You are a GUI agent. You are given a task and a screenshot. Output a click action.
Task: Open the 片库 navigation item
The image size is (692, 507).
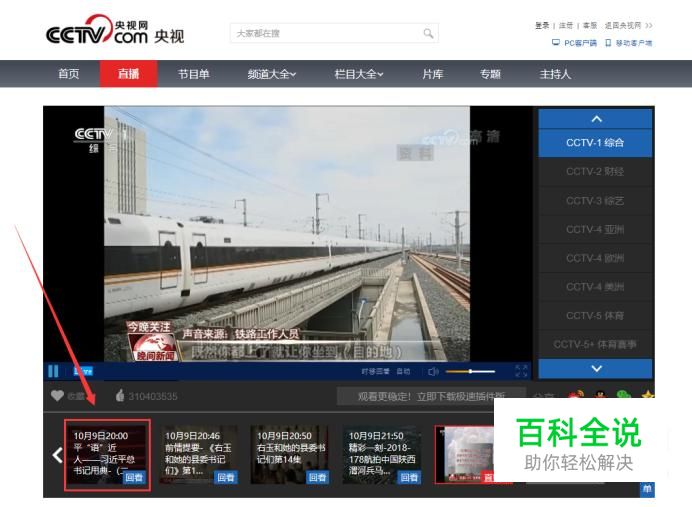tap(432, 74)
